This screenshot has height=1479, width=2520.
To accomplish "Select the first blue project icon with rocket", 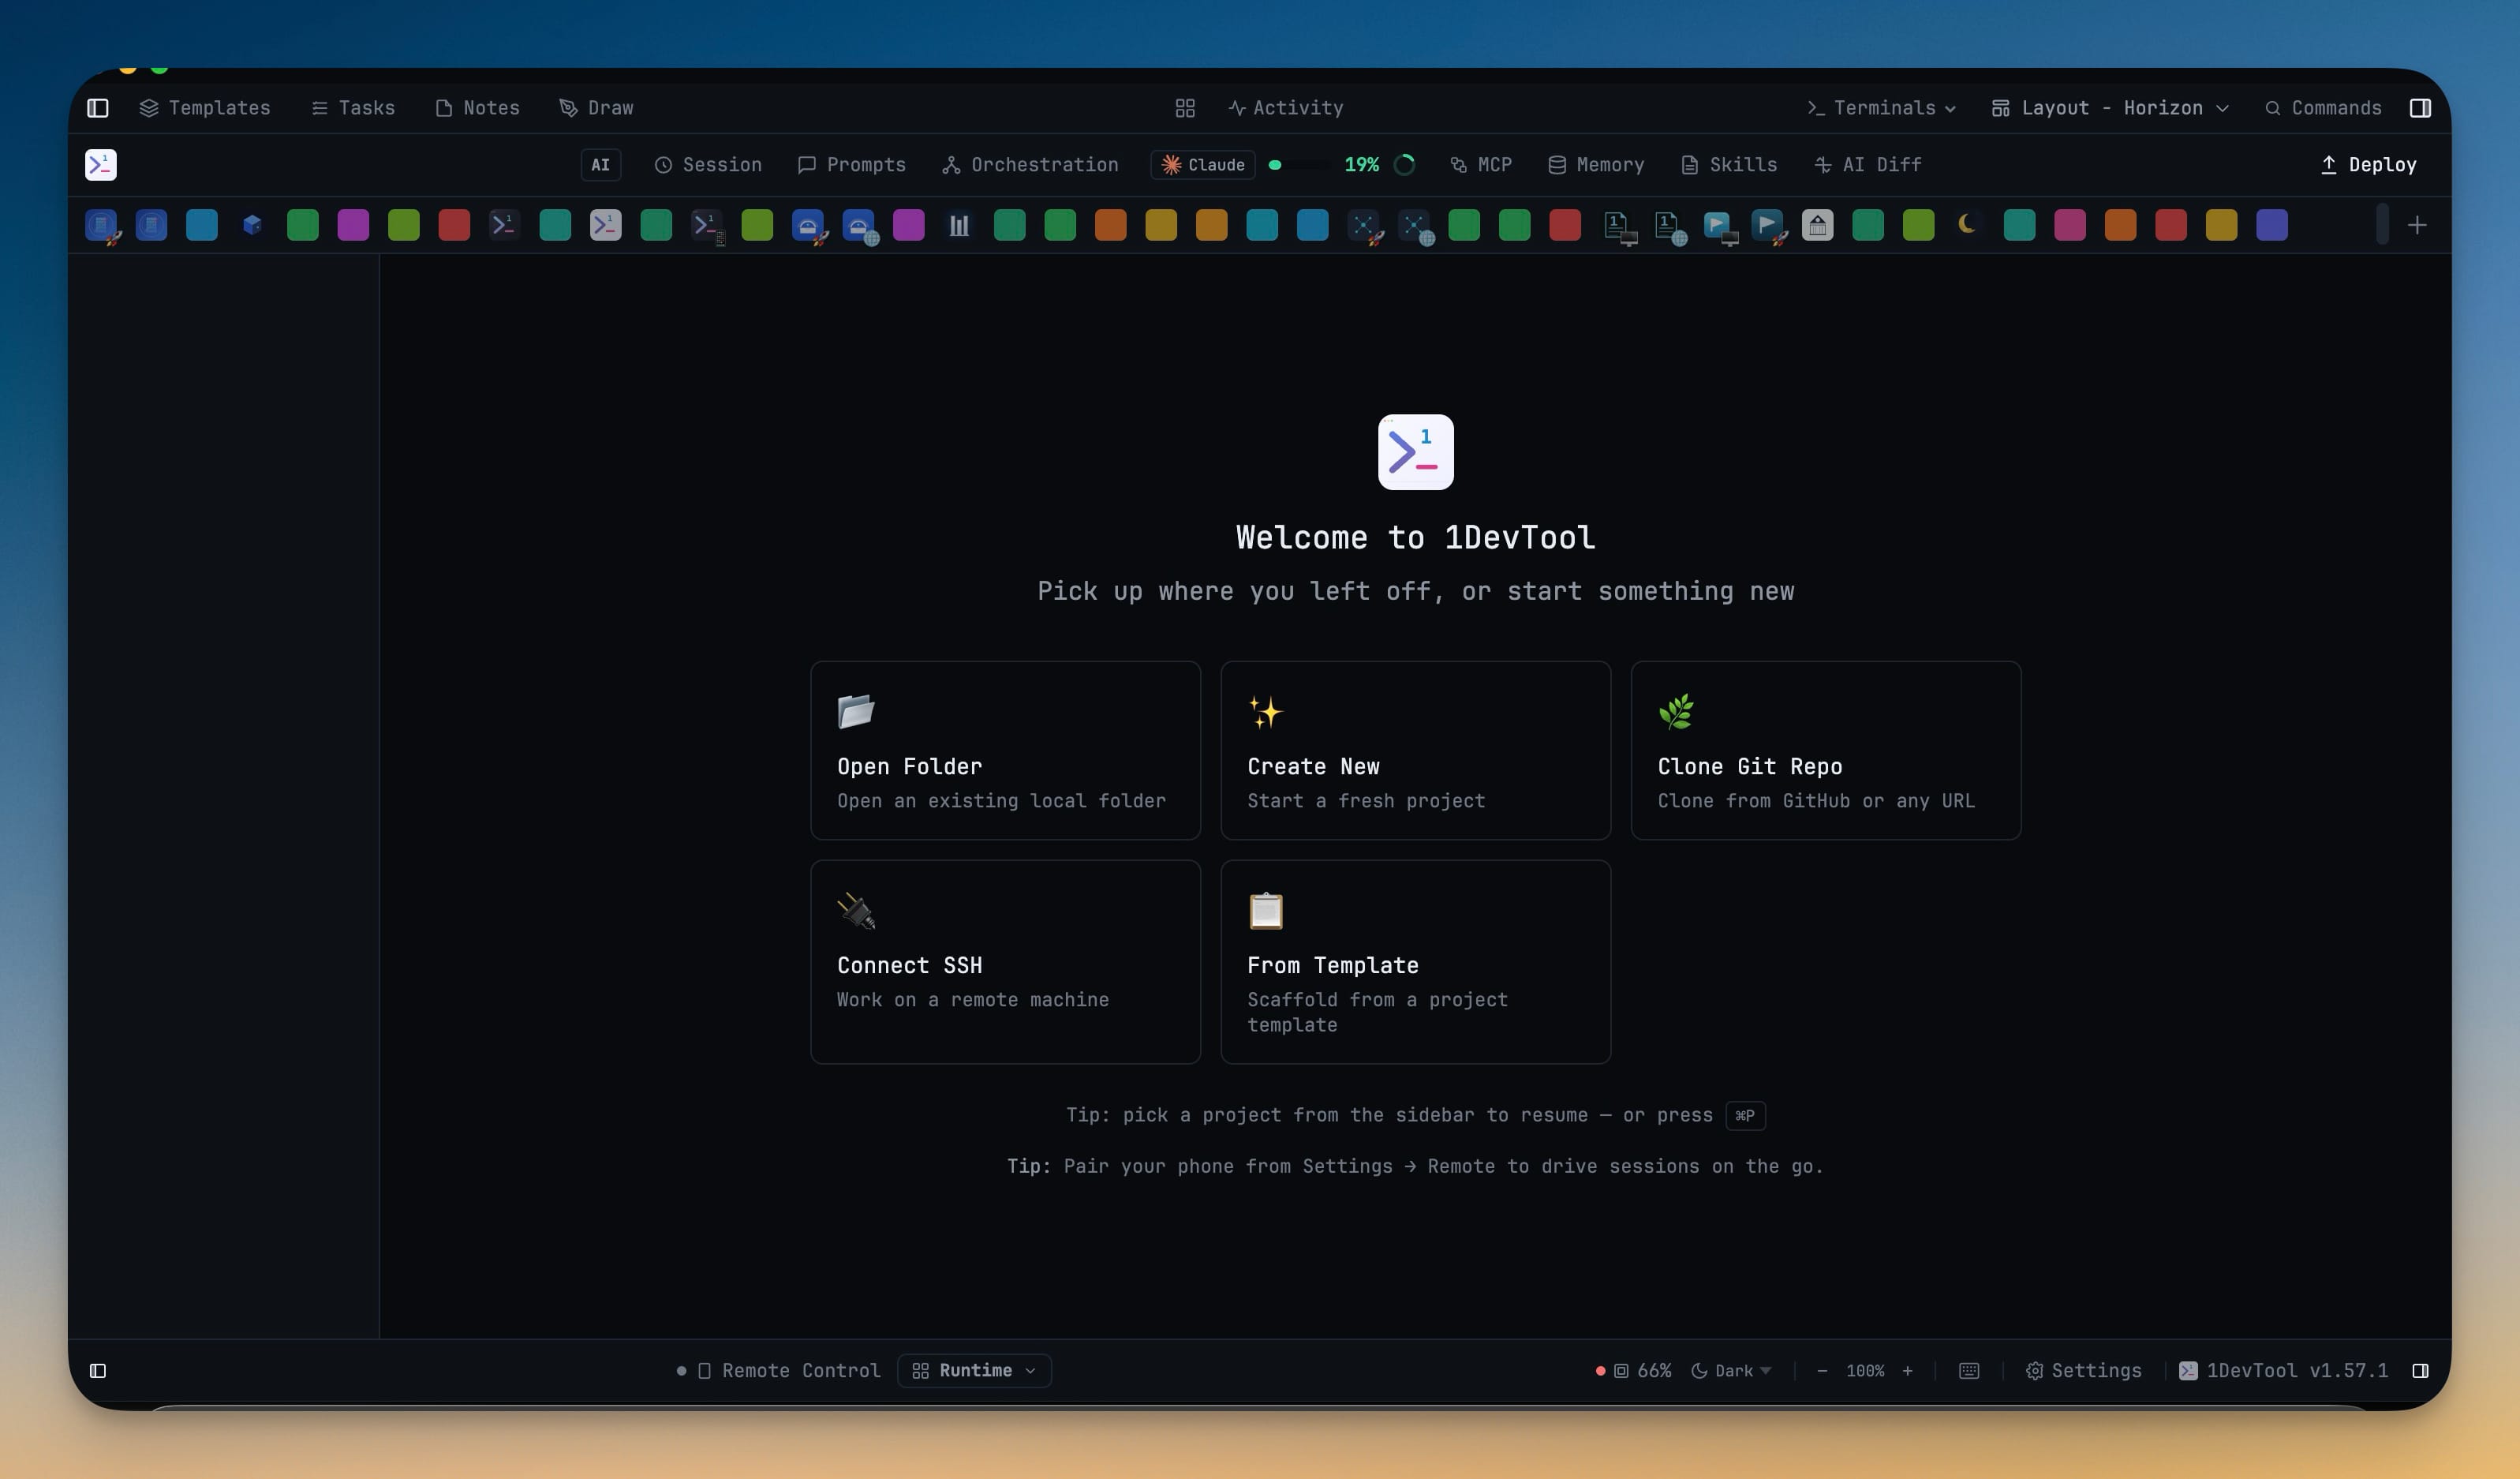I will tap(102, 226).
